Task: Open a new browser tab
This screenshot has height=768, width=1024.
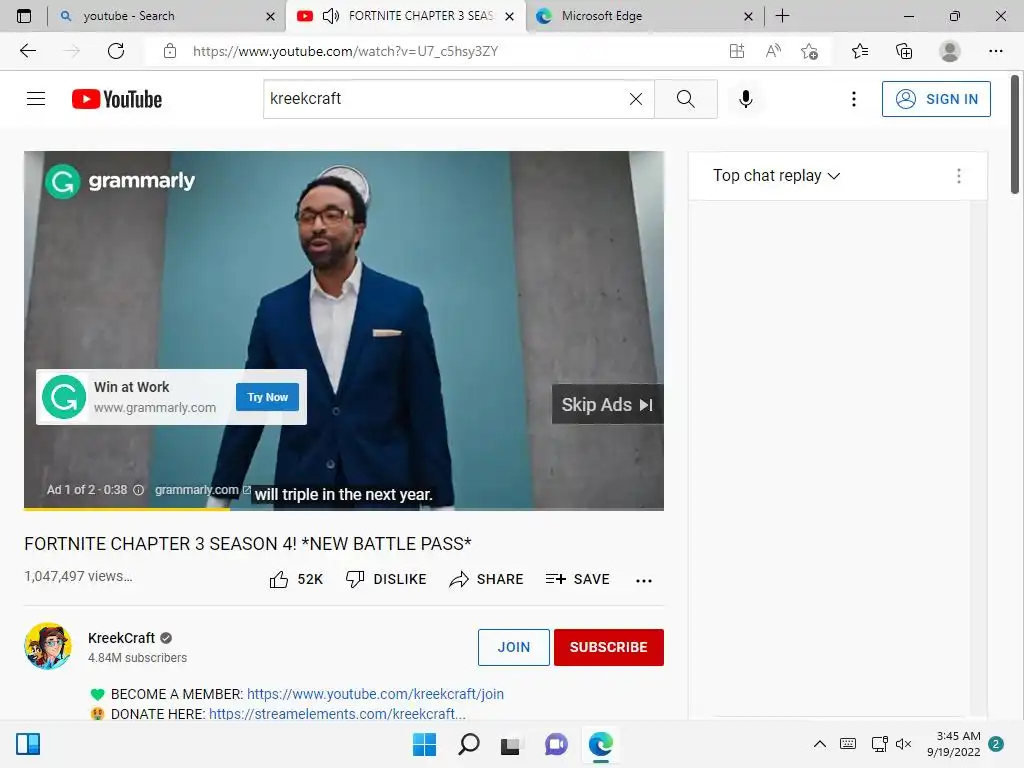Action: [782, 16]
